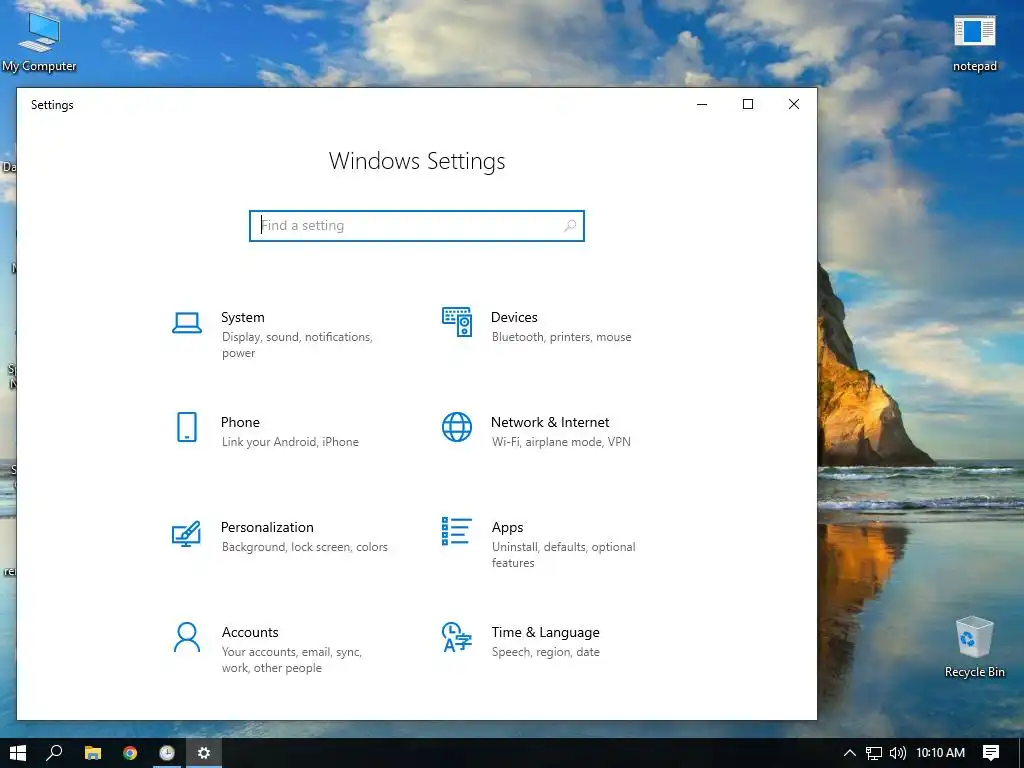This screenshot has width=1024, height=768.
Task: Open the Phone category title
Action: (240, 422)
